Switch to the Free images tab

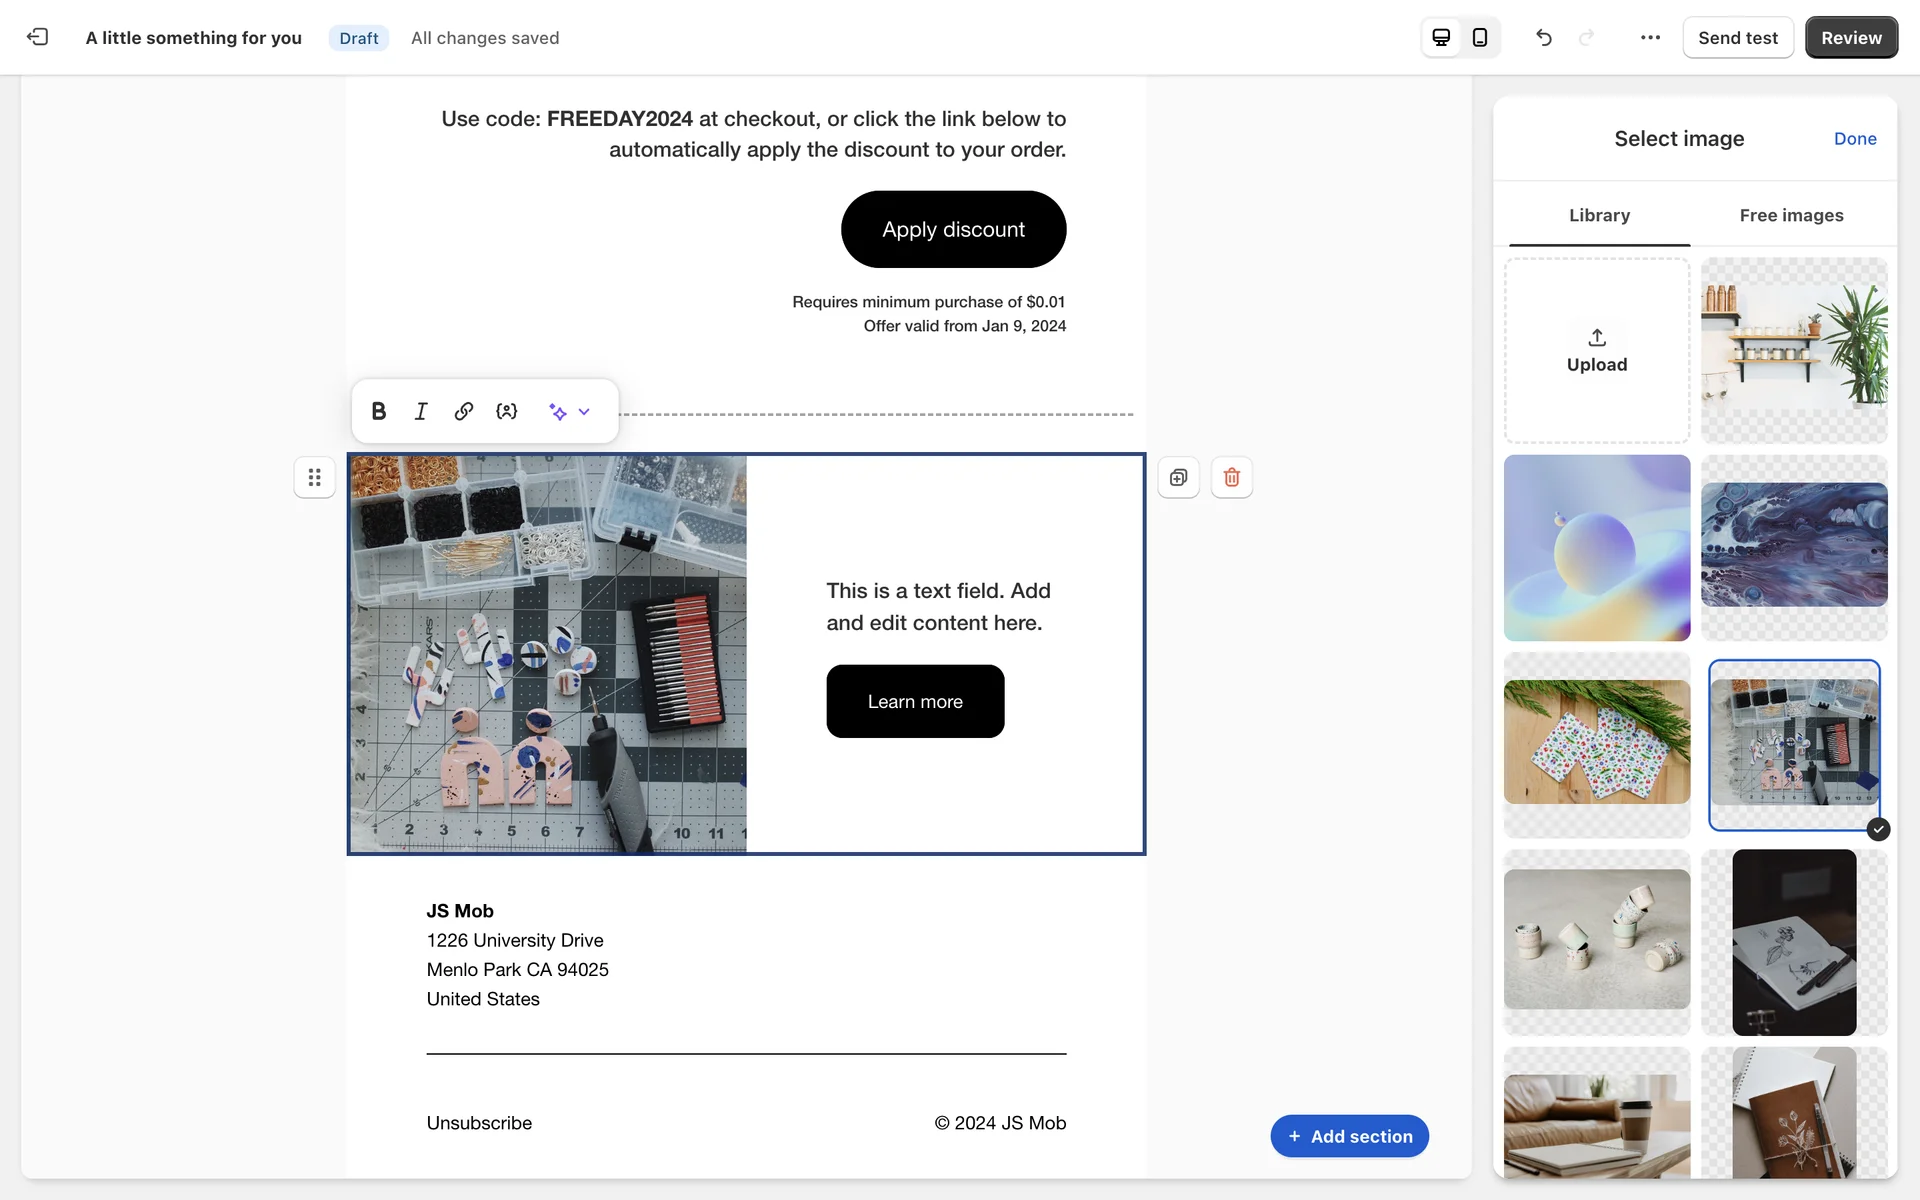click(x=1791, y=215)
